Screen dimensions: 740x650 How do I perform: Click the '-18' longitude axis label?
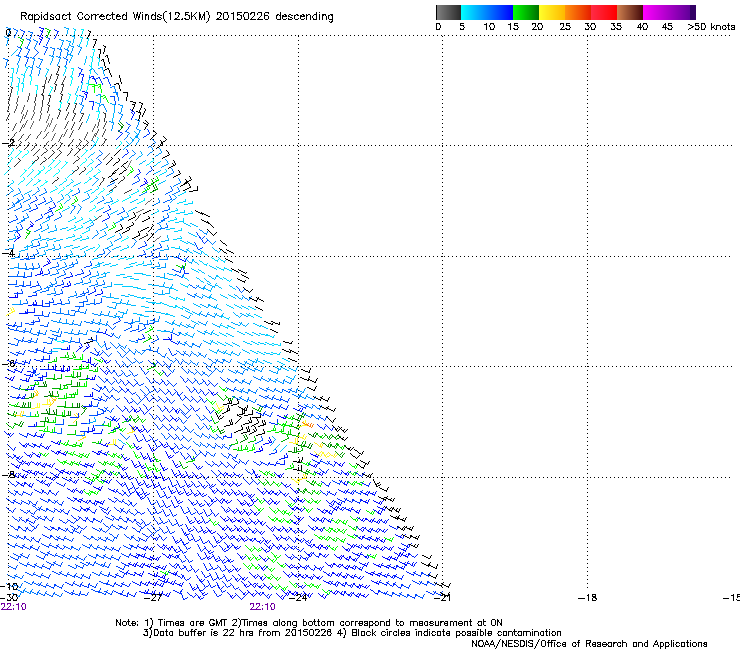click(x=588, y=598)
